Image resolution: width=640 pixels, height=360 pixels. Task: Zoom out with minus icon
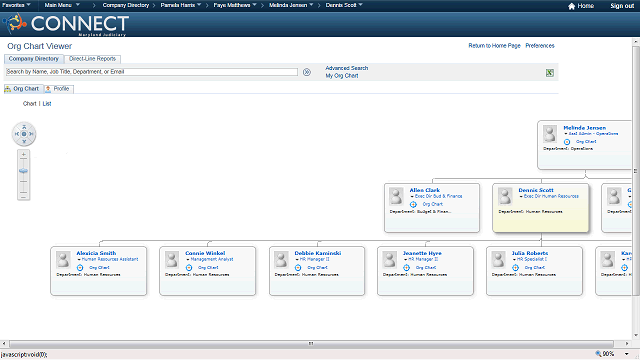(24, 197)
